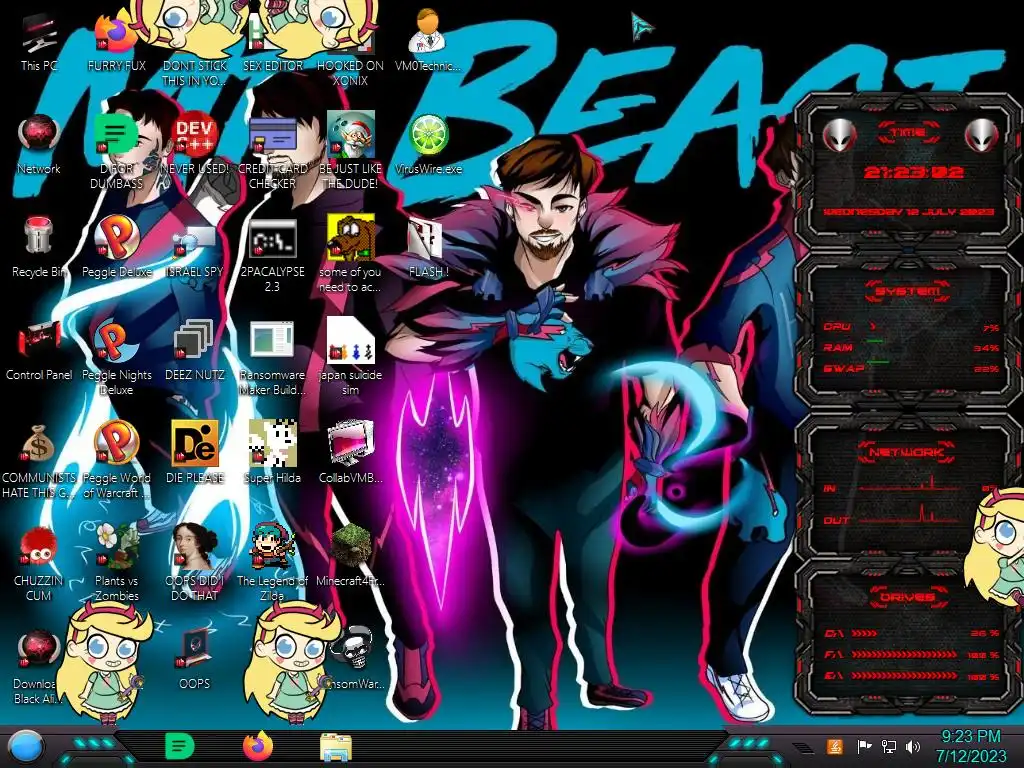The image size is (1024, 768).
Task: Click the E:\ drive usage bar
Action: click(x=912, y=676)
